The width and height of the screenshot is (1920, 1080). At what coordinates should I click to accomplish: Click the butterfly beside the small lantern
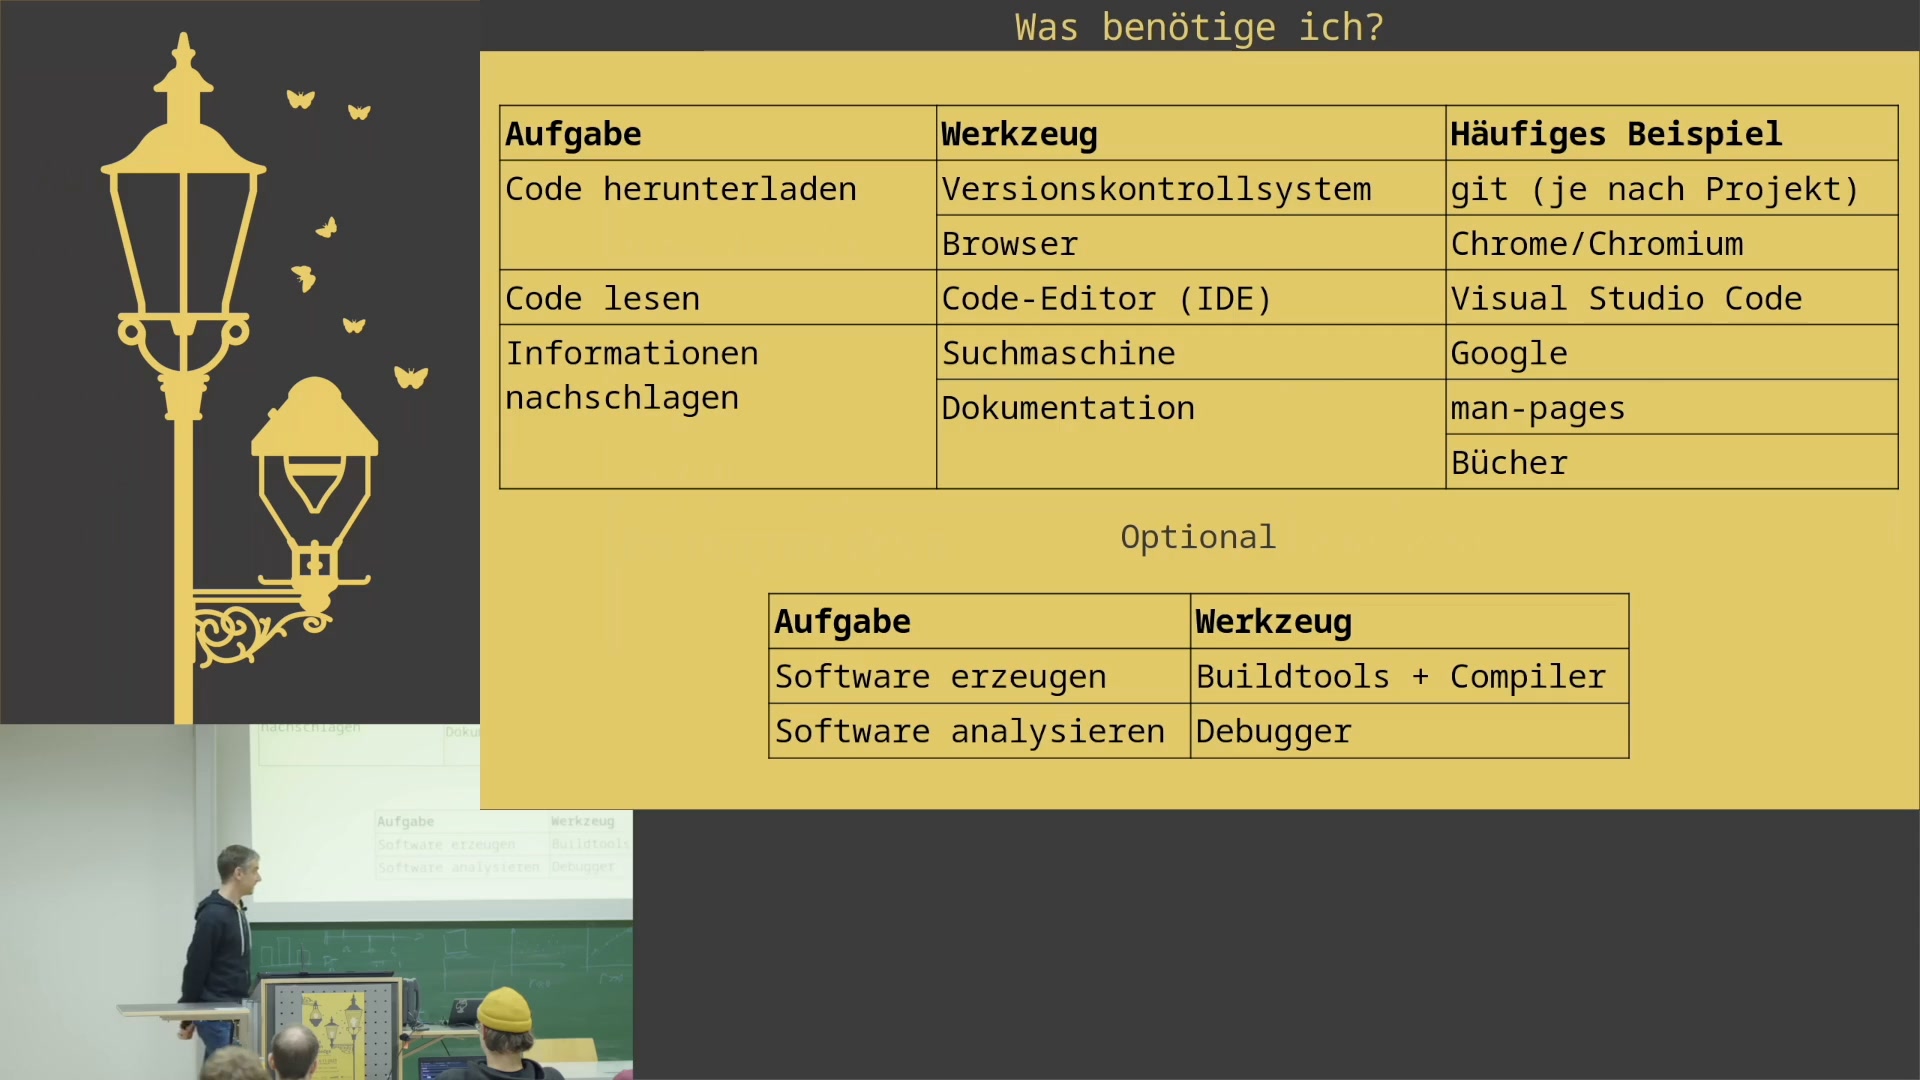point(410,377)
